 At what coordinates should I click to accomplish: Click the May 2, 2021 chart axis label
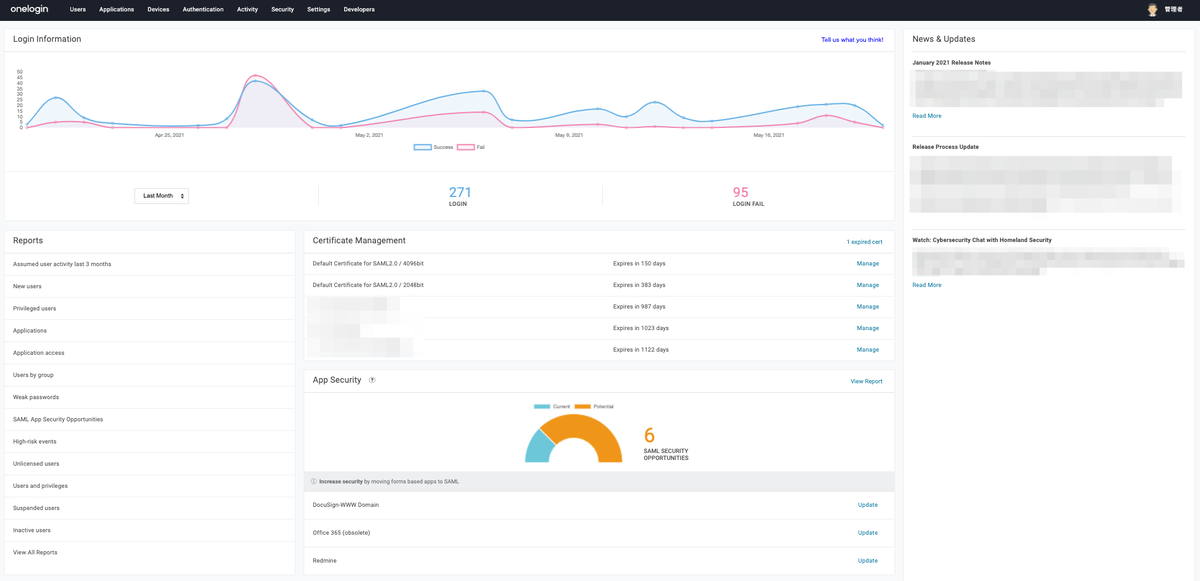coord(369,135)
